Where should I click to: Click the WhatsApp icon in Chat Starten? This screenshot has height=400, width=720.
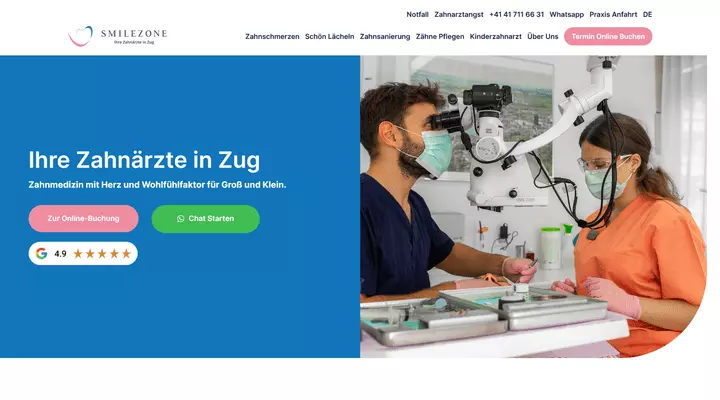[180, 219]
